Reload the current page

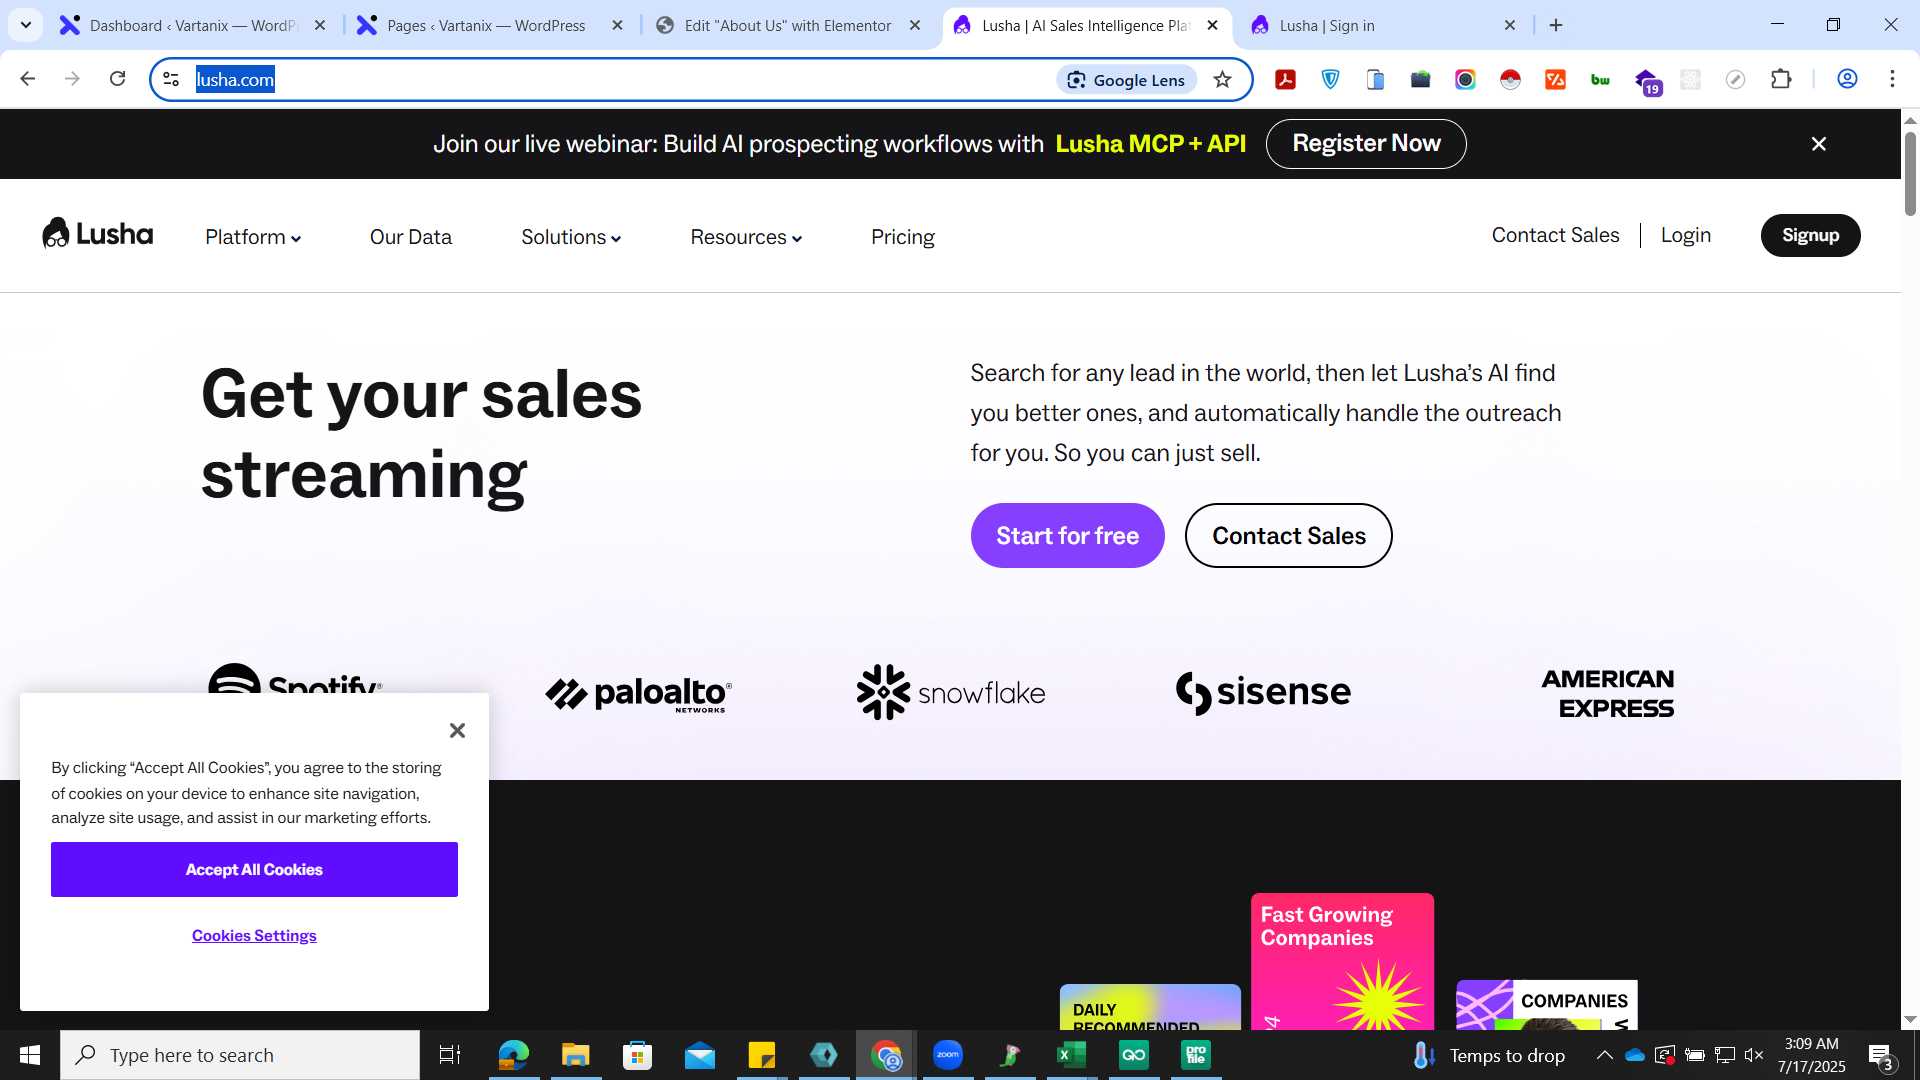(x=117, y=79)
